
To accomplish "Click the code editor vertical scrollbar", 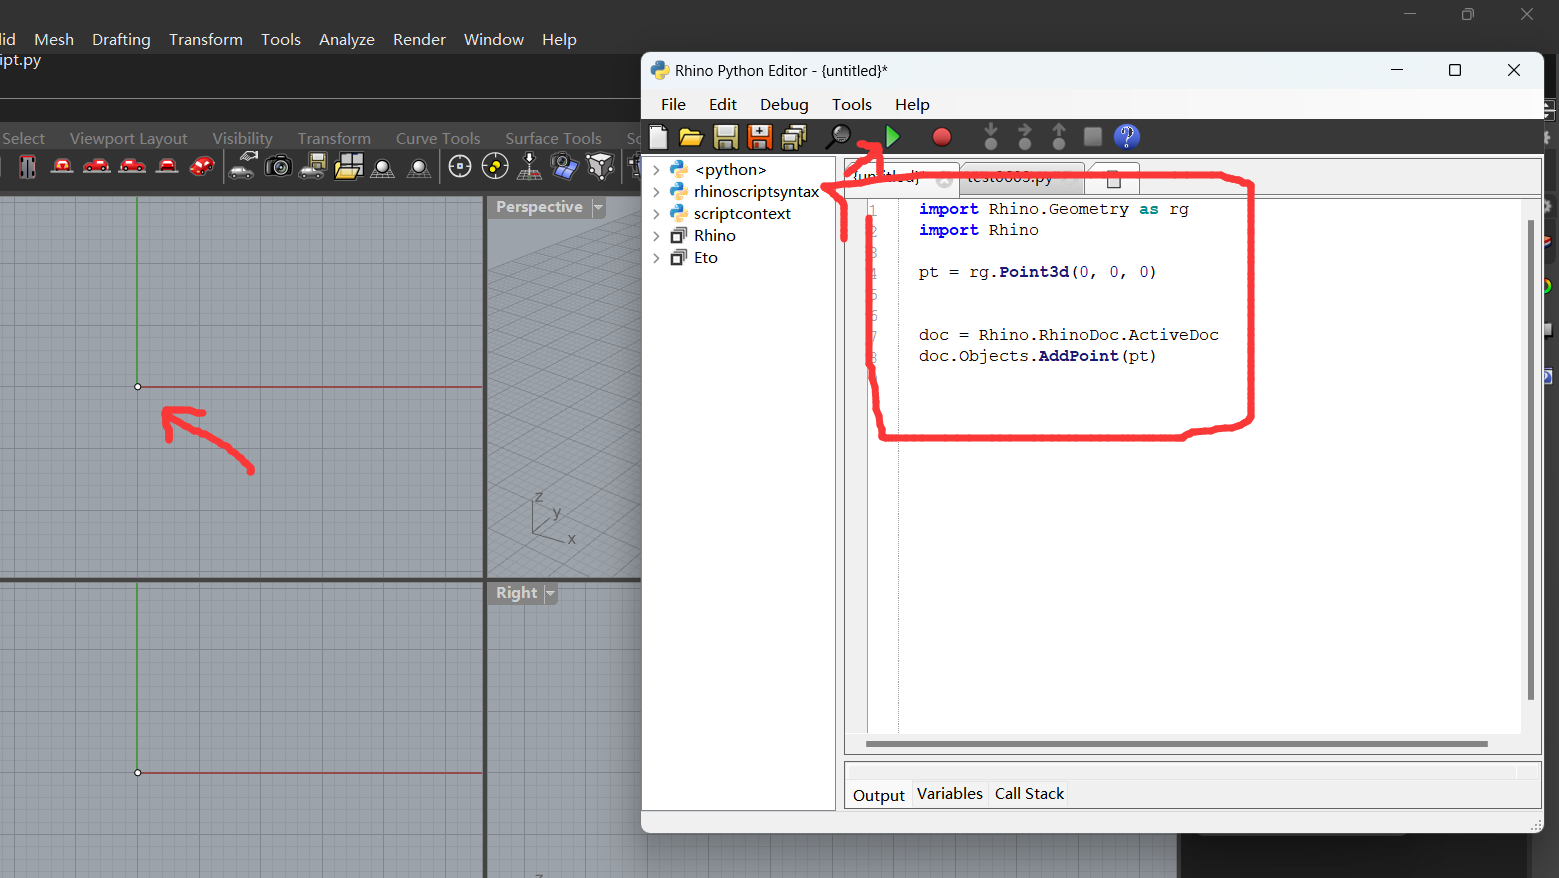I will tap(1531, 460).
